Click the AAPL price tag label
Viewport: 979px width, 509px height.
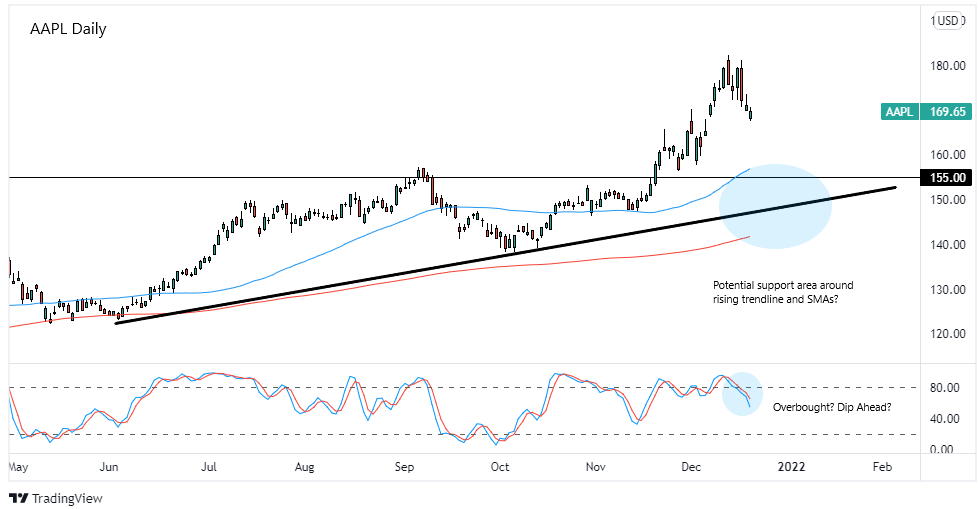click(x=899, y=112)
